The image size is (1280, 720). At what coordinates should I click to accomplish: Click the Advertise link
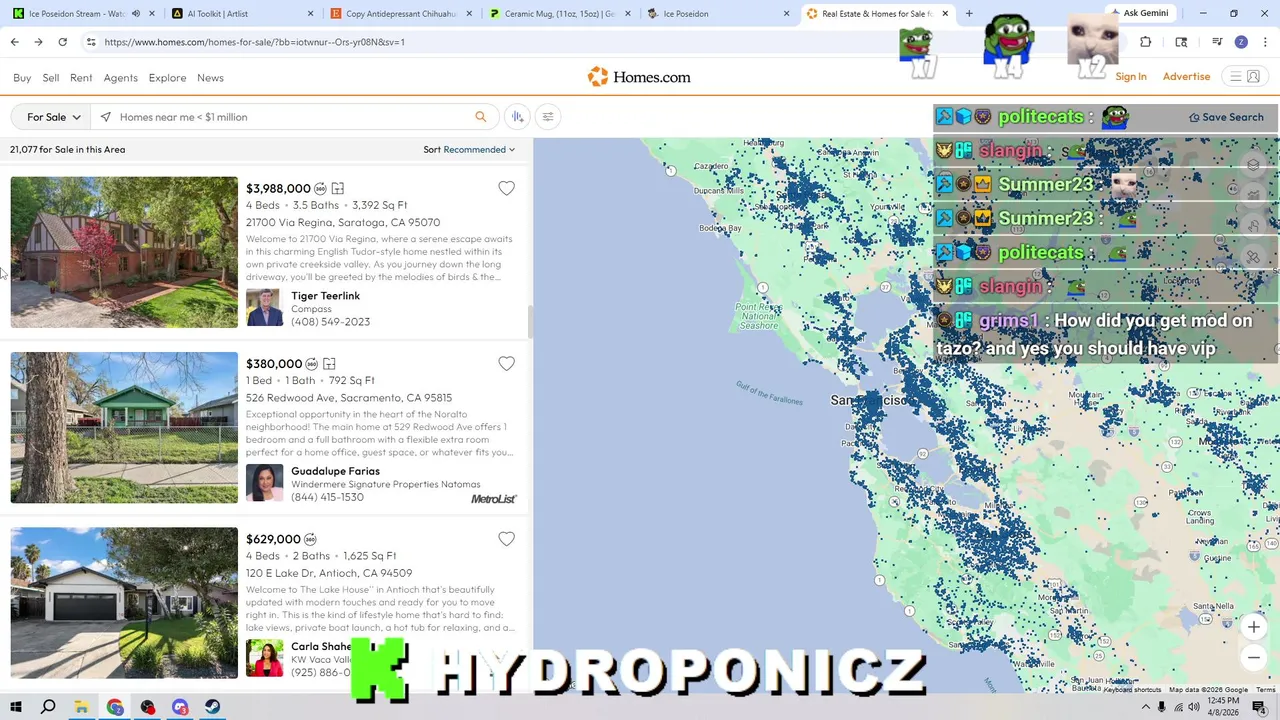coord(1186,77)
